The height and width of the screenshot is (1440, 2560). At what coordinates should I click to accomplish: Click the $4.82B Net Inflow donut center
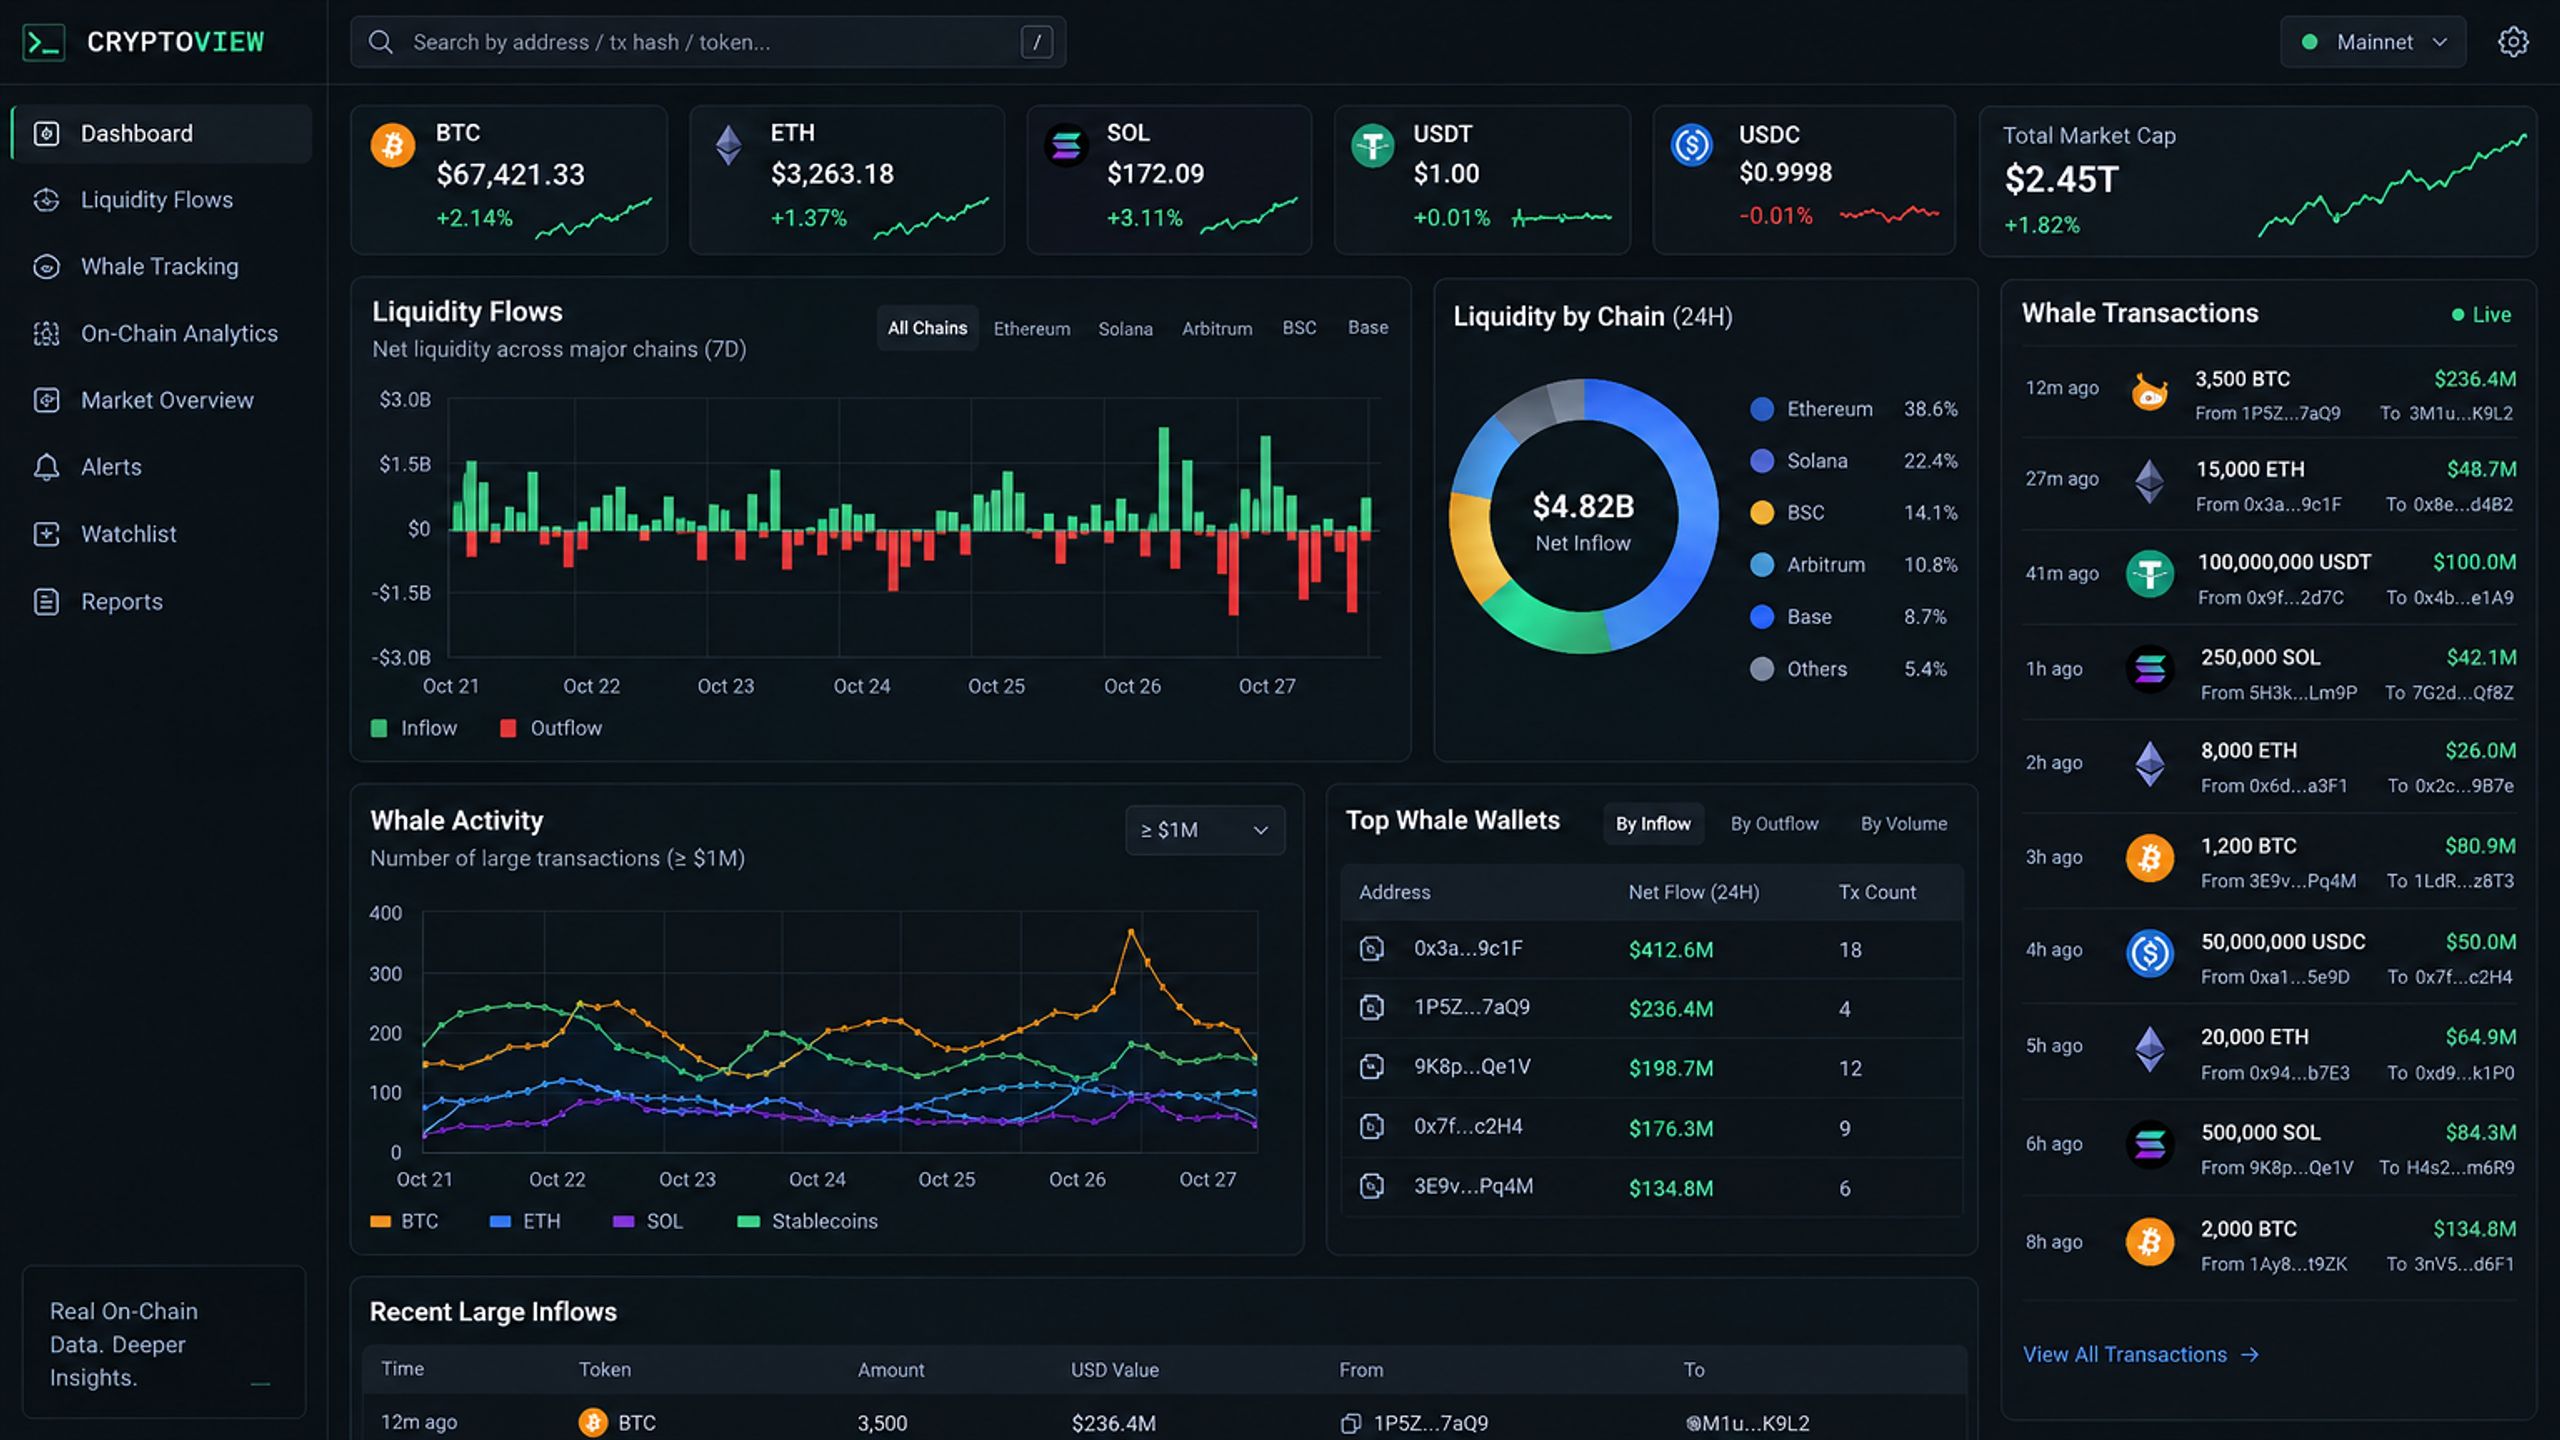[1583, 520]
